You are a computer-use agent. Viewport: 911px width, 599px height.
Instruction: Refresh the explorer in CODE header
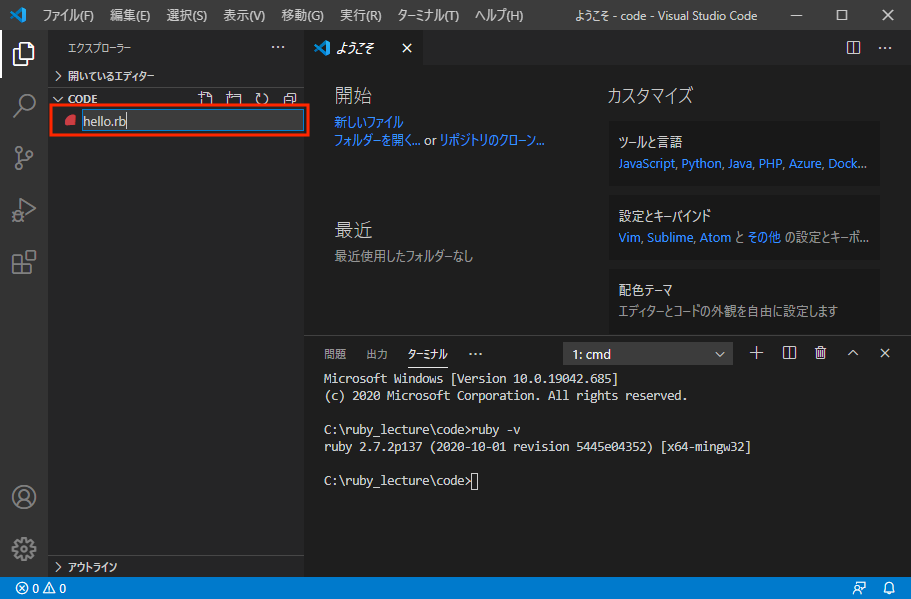point(262,98)
